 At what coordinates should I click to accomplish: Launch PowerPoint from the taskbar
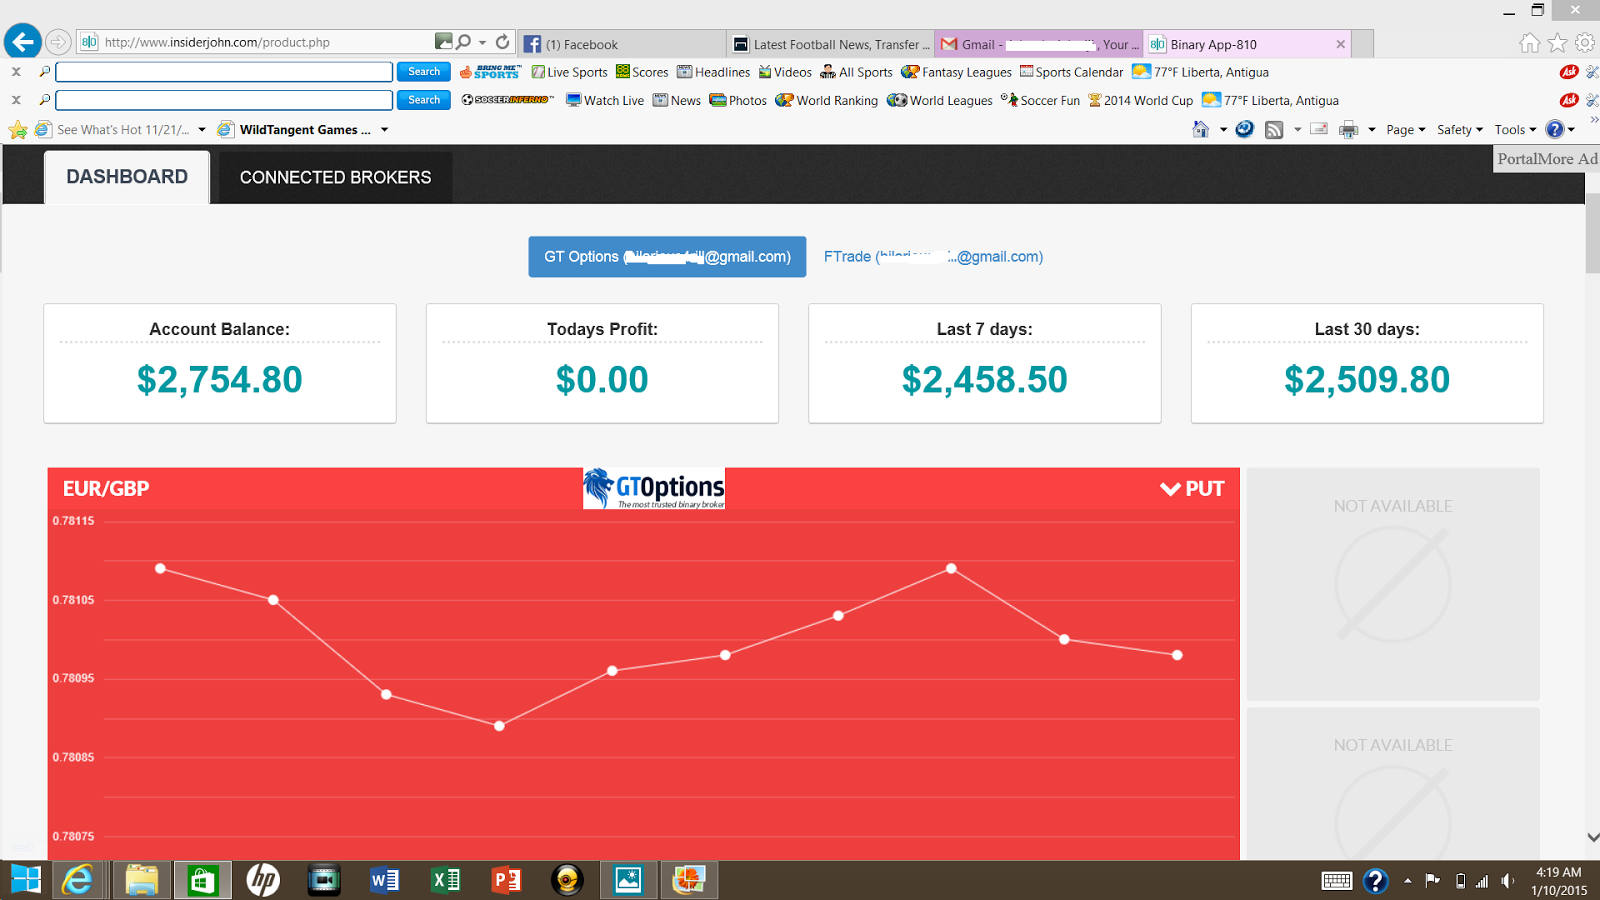pos(507,880)
